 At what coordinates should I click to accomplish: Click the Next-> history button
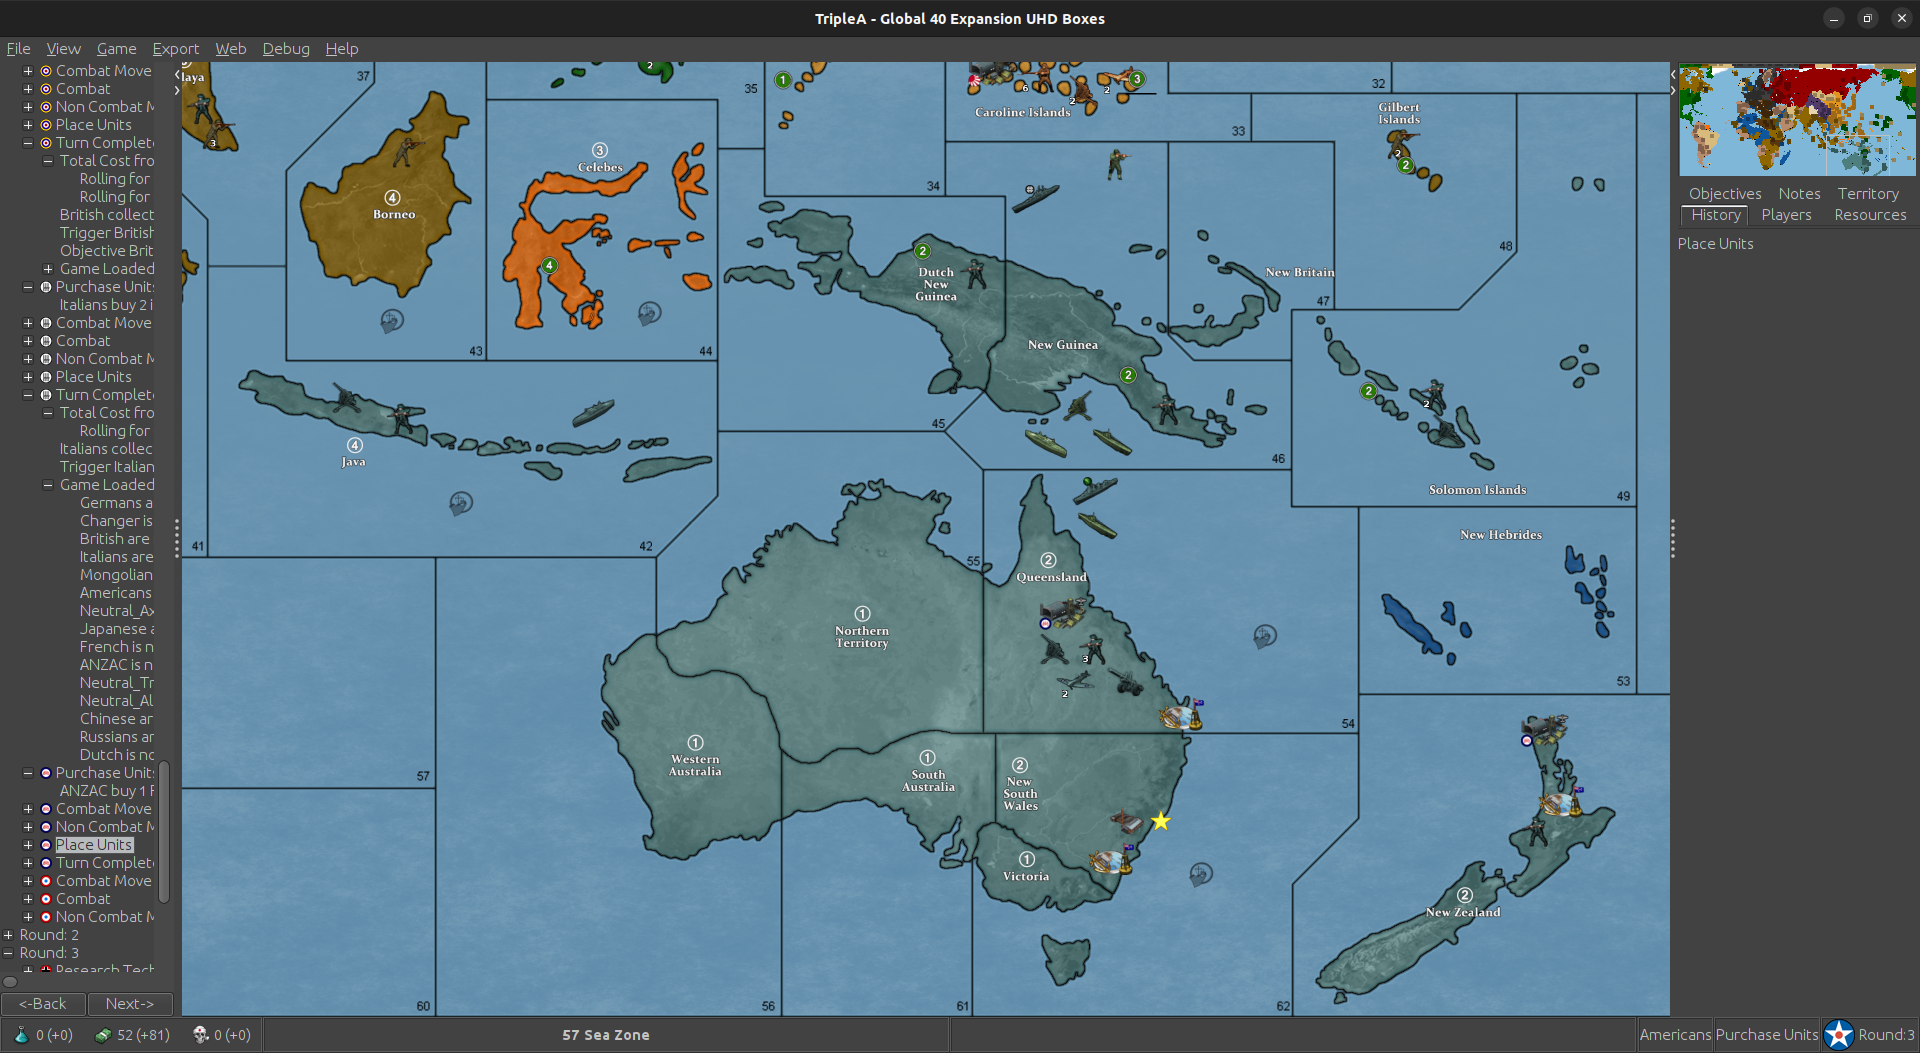[130, 1003]
